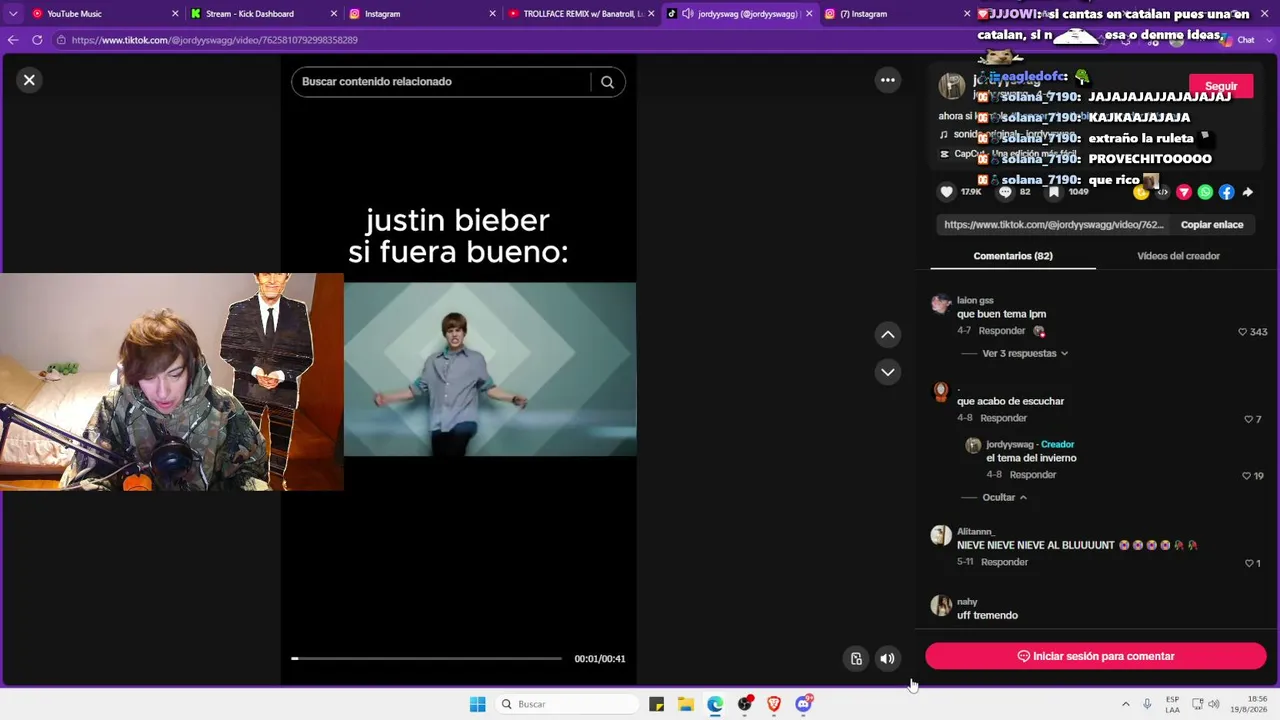Reply to jordyyswag creator comment

pyautogui.click(x=1033, y=475)
